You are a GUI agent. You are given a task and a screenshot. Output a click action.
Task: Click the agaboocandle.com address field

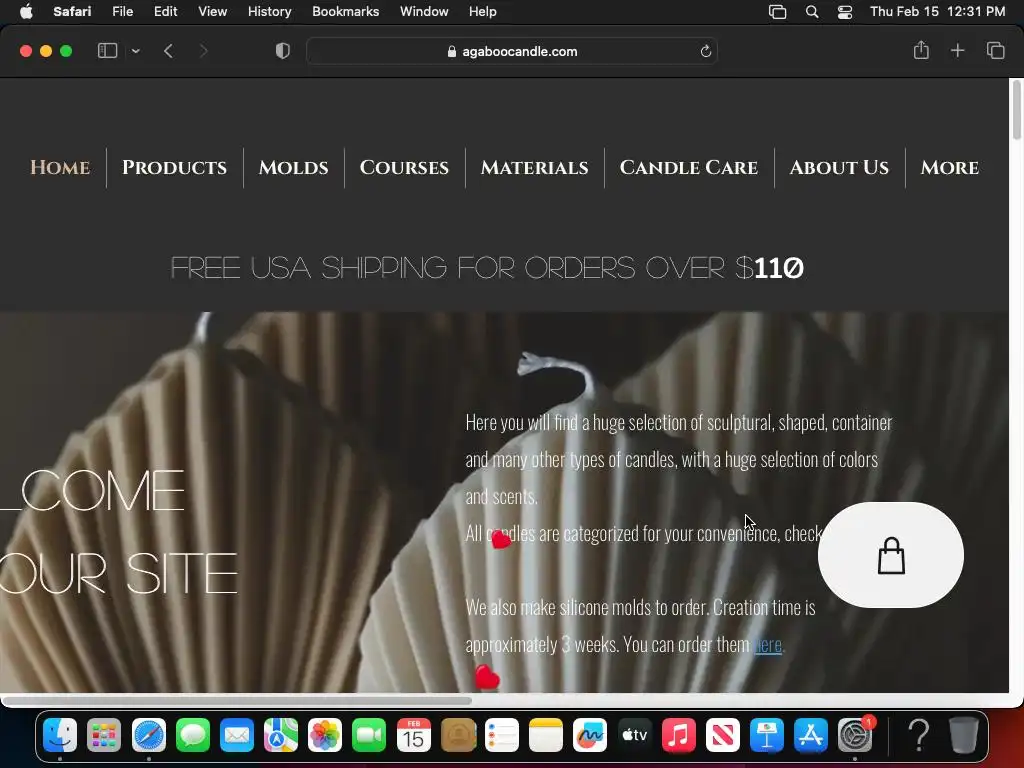pyautogui.click(x=512, y=52)
